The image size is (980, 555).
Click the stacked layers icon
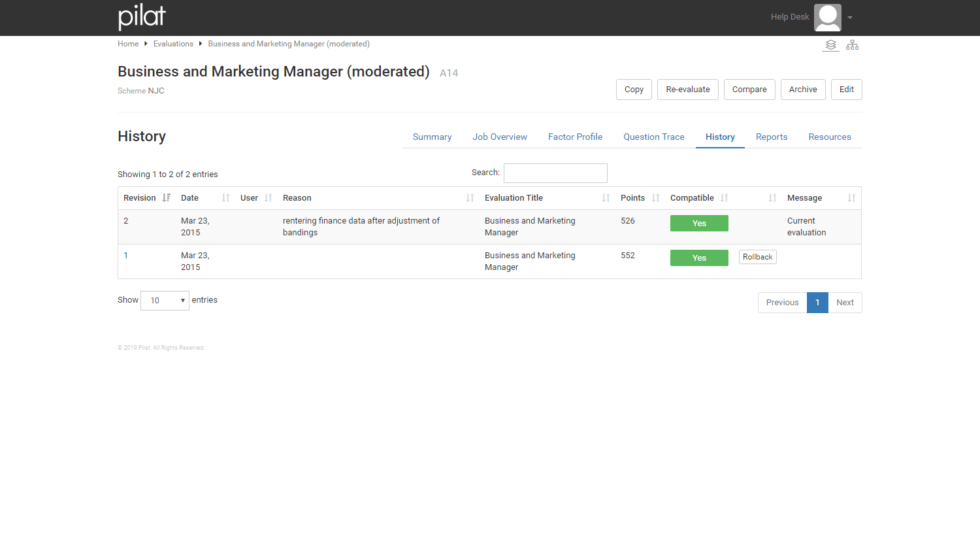(831, 45)
